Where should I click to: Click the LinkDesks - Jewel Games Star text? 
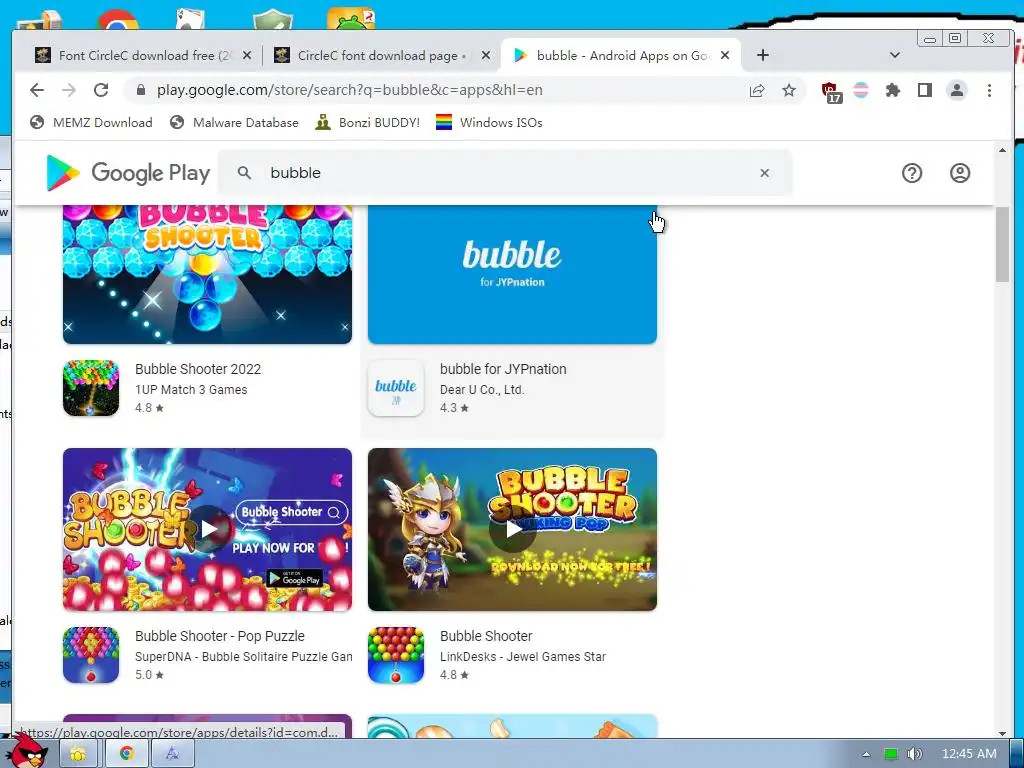[522, 656]
